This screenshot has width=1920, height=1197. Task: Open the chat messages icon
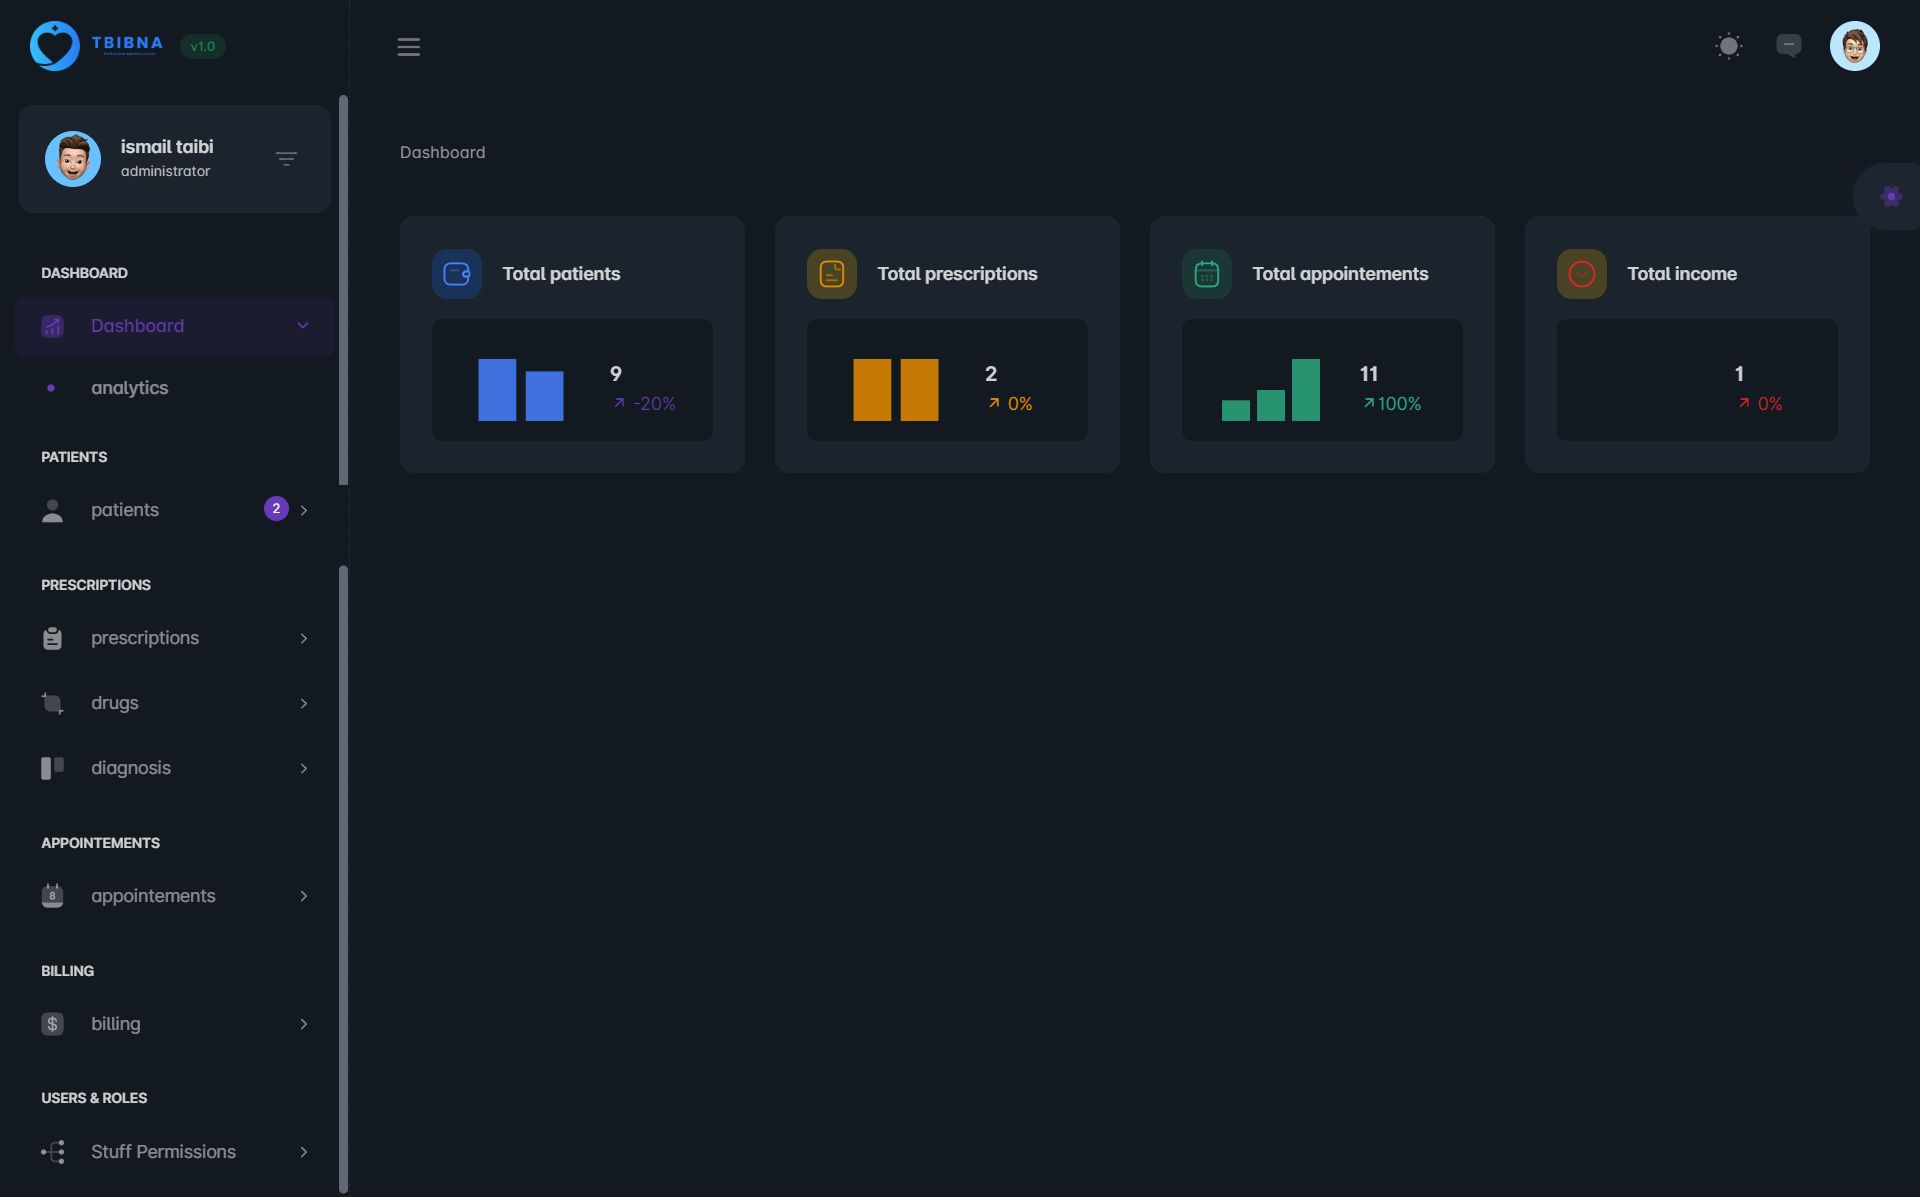(1788, 46)
